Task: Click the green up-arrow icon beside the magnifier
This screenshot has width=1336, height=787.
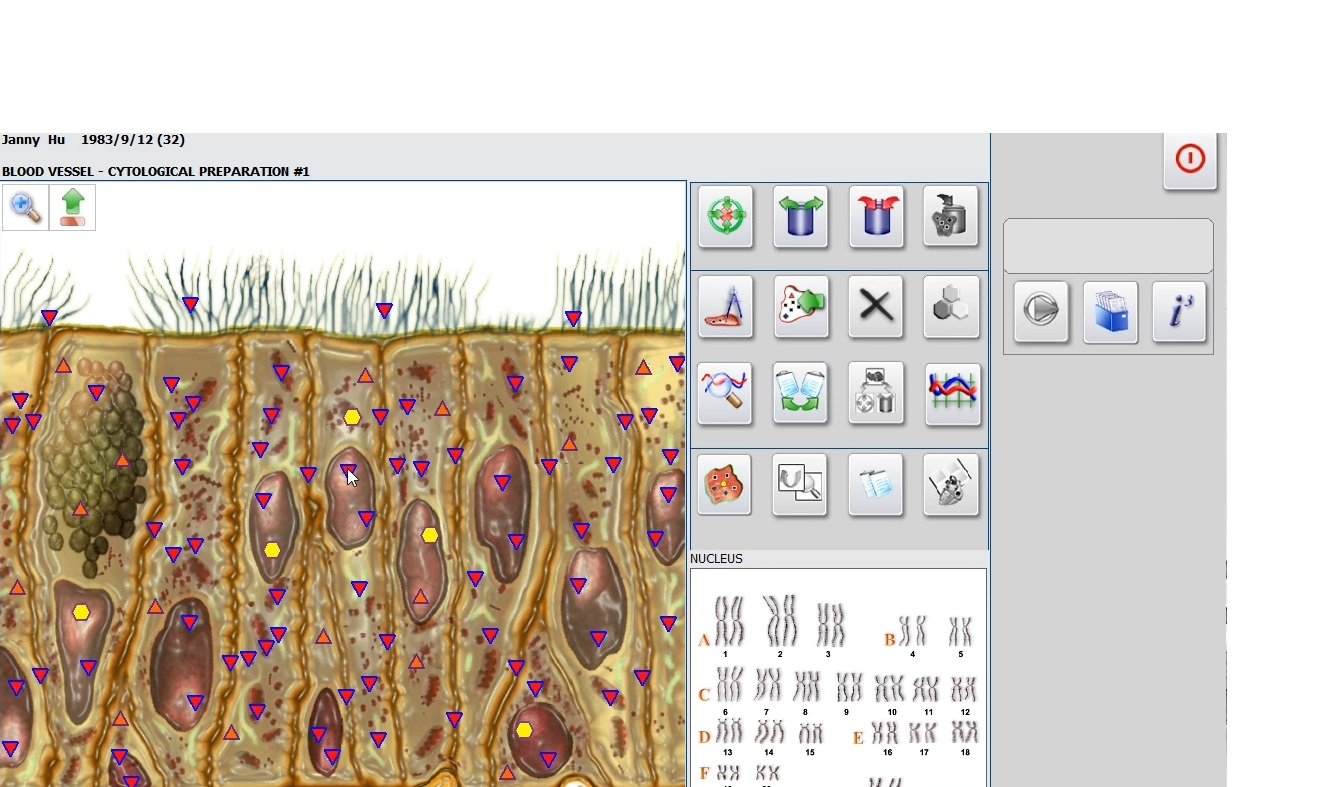Action: [x=72, y=207]
